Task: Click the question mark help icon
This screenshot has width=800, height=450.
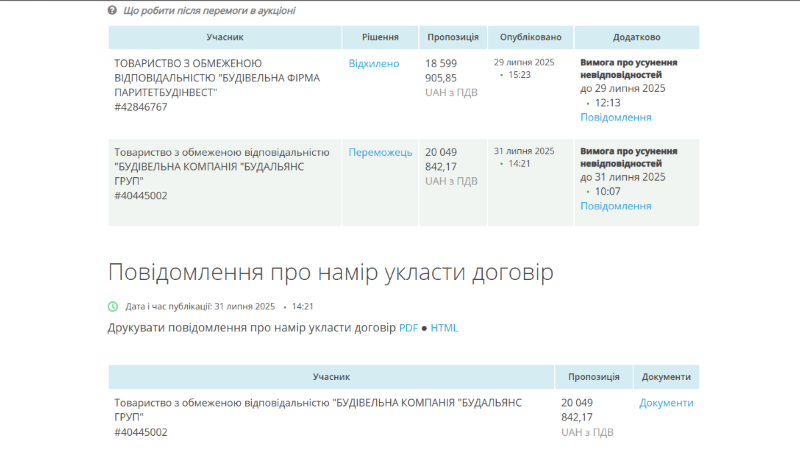Action: [x=113, y=10]
